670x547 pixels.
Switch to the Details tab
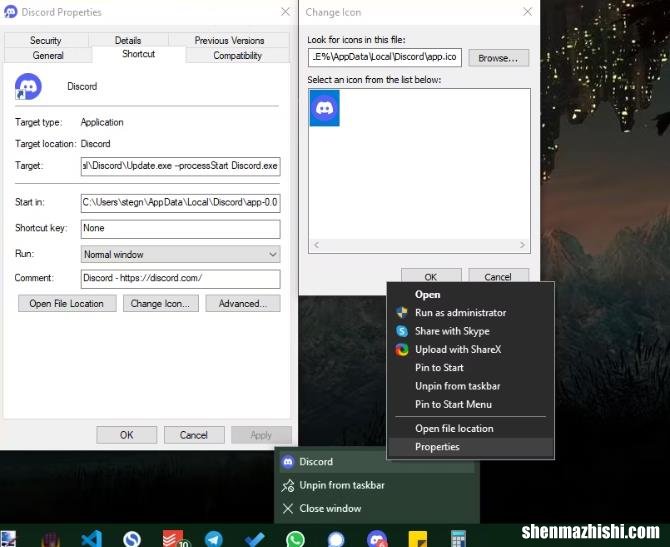[x=128, y=40]
